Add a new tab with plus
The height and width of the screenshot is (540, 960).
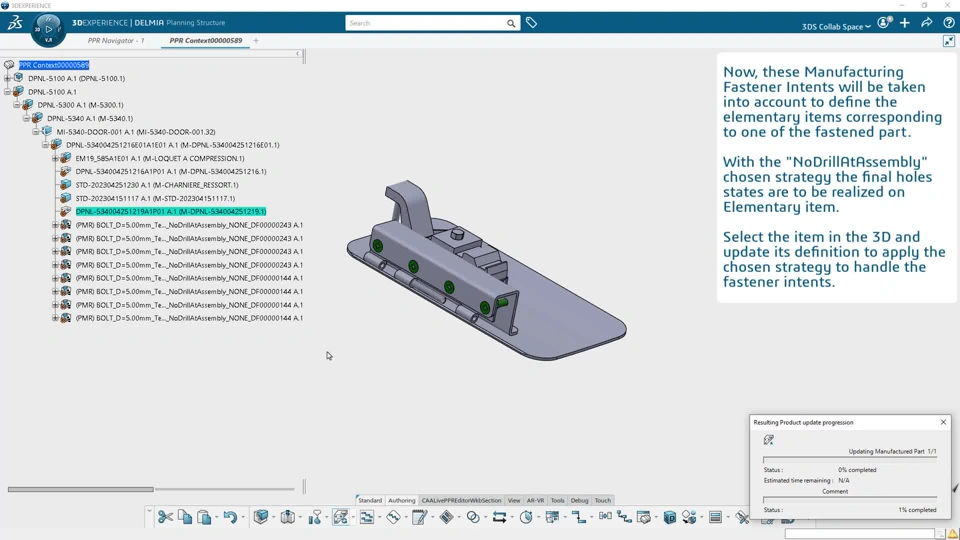pos(256,40)
